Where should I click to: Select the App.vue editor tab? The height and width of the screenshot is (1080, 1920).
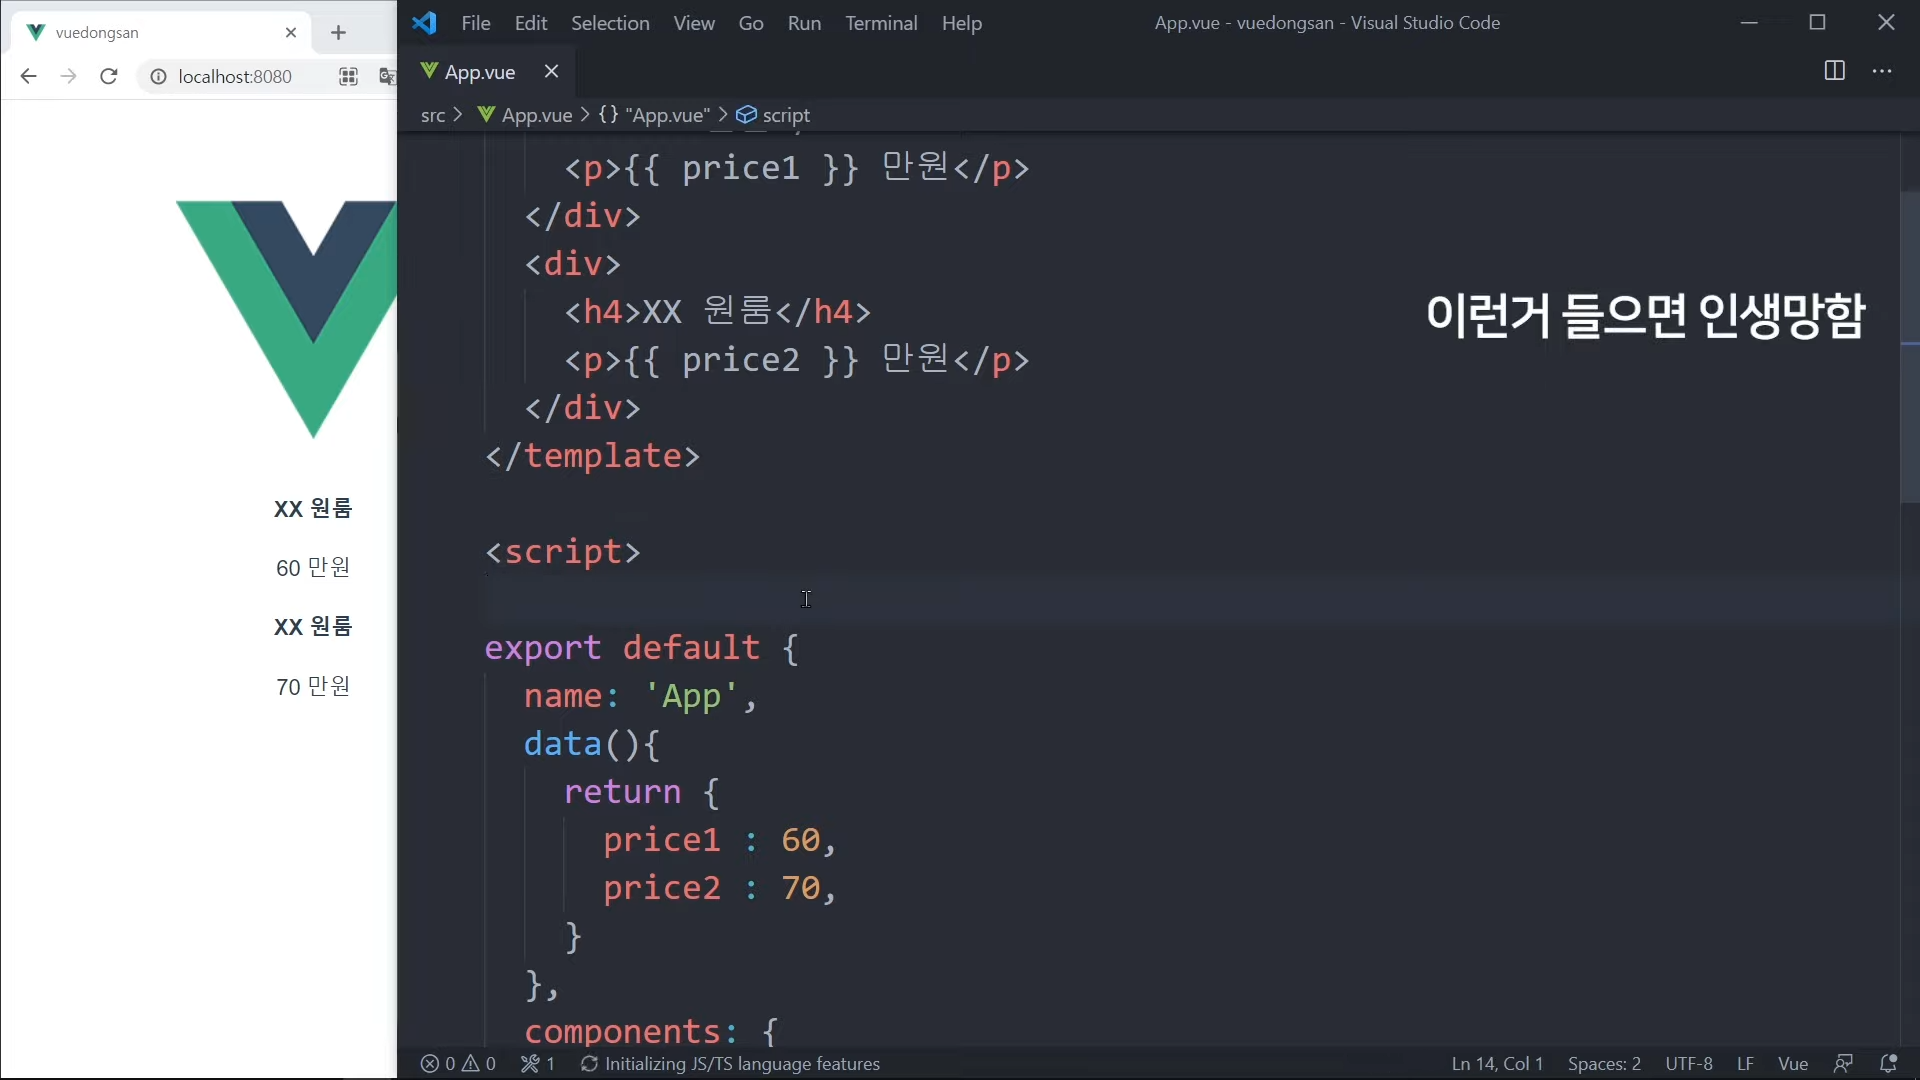[479, 72]
